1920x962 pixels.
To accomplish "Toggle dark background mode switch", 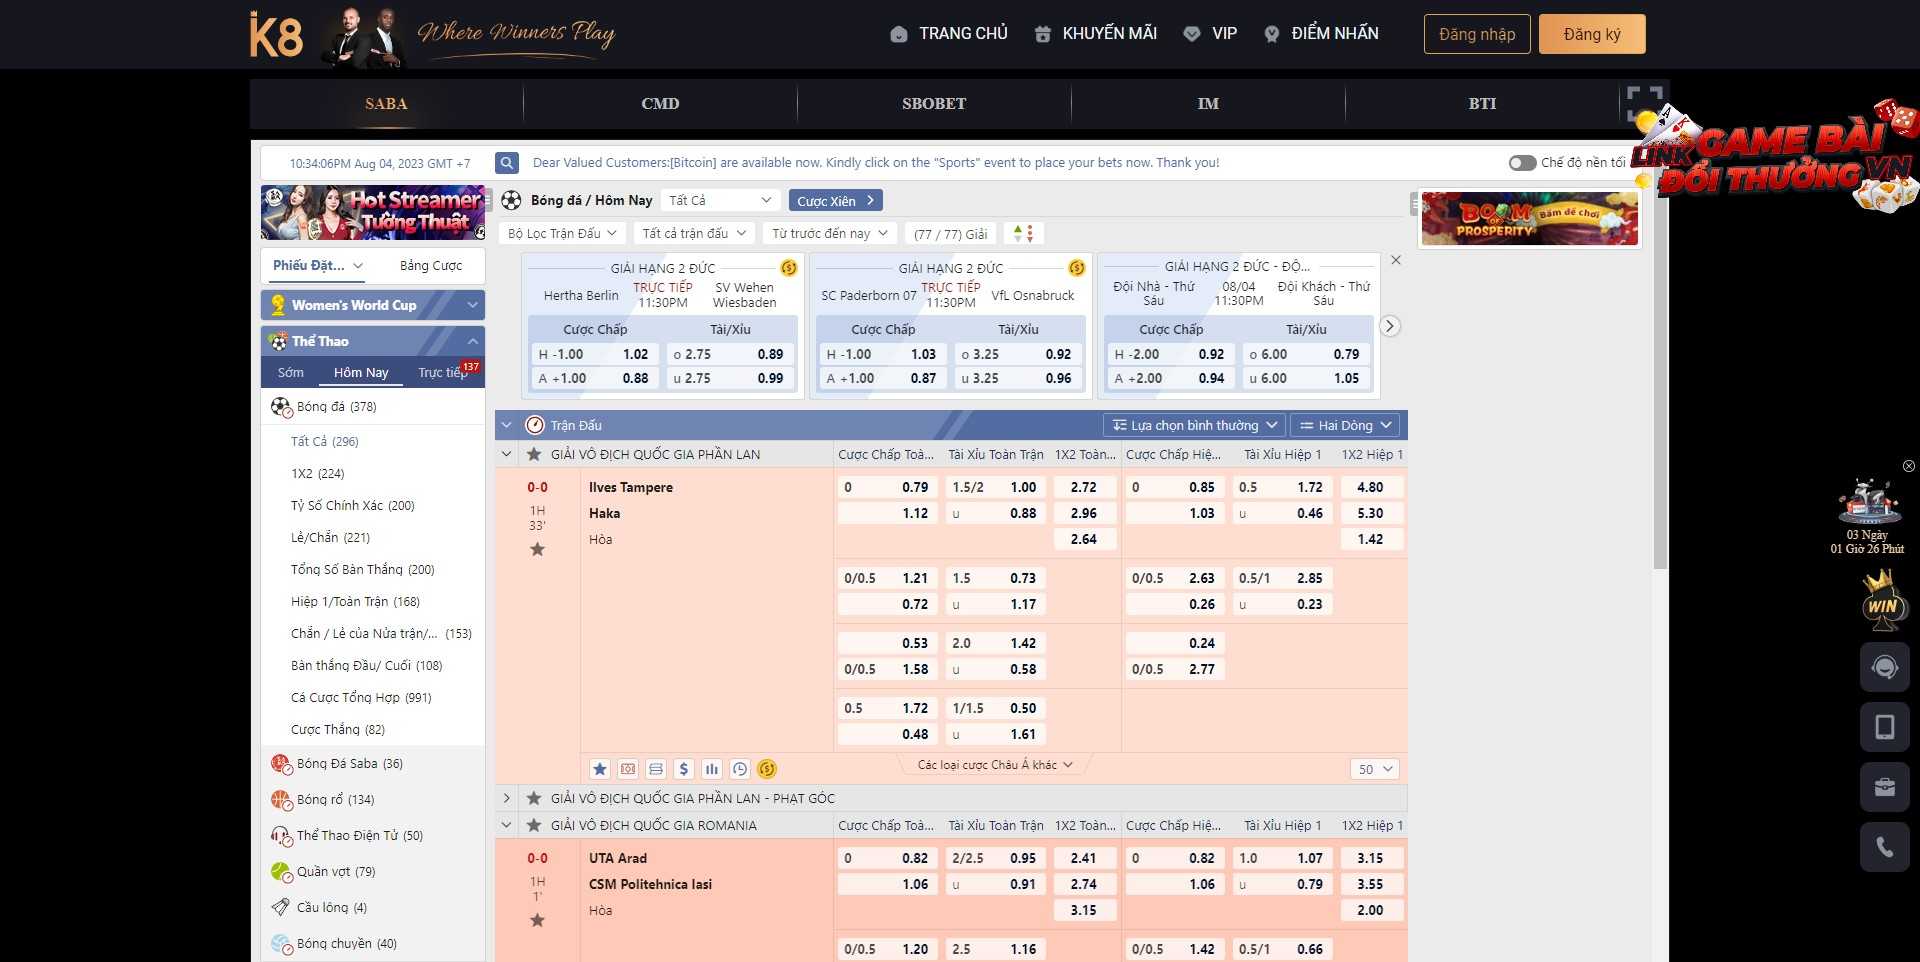I will [x=1522, y=163].
